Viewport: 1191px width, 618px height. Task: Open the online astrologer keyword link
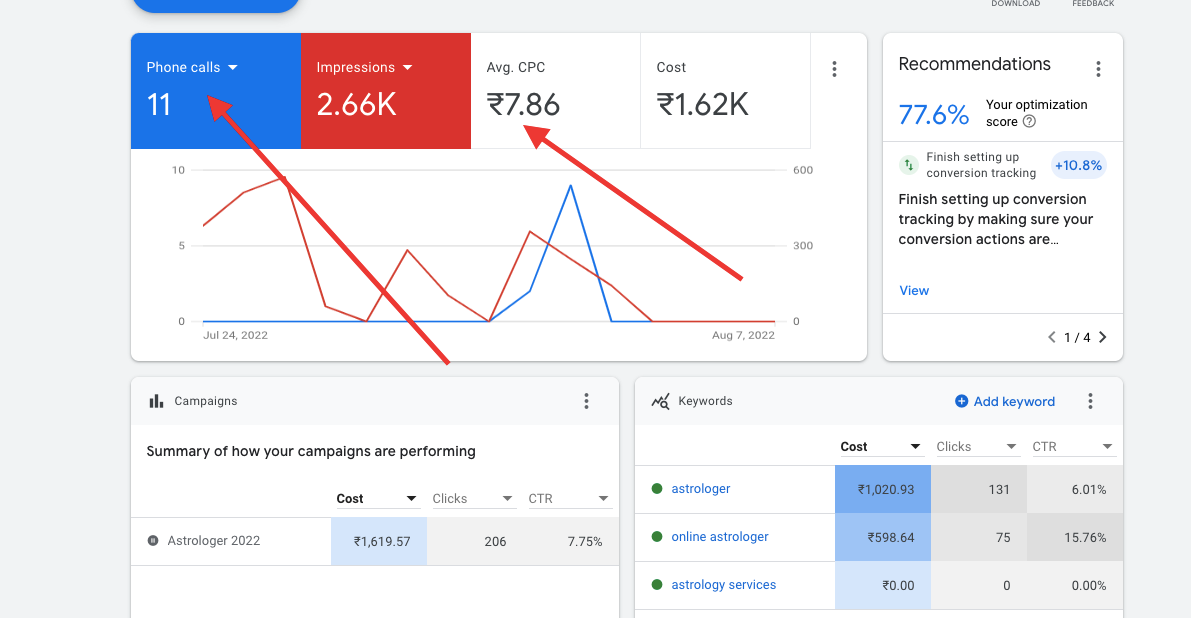pyautogui.click(x=719, y=537)
